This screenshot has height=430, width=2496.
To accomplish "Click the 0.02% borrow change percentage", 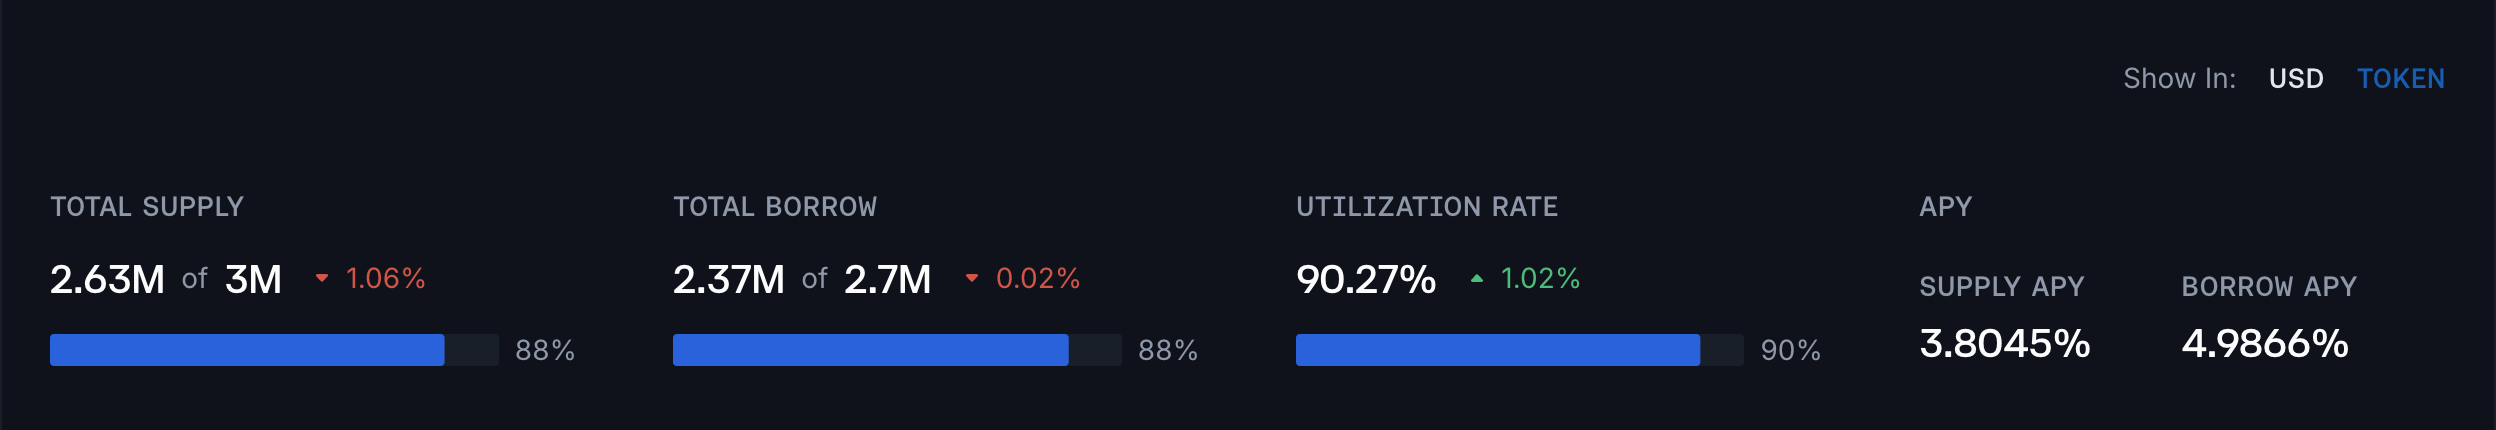I will click(x=1037, y=278).
